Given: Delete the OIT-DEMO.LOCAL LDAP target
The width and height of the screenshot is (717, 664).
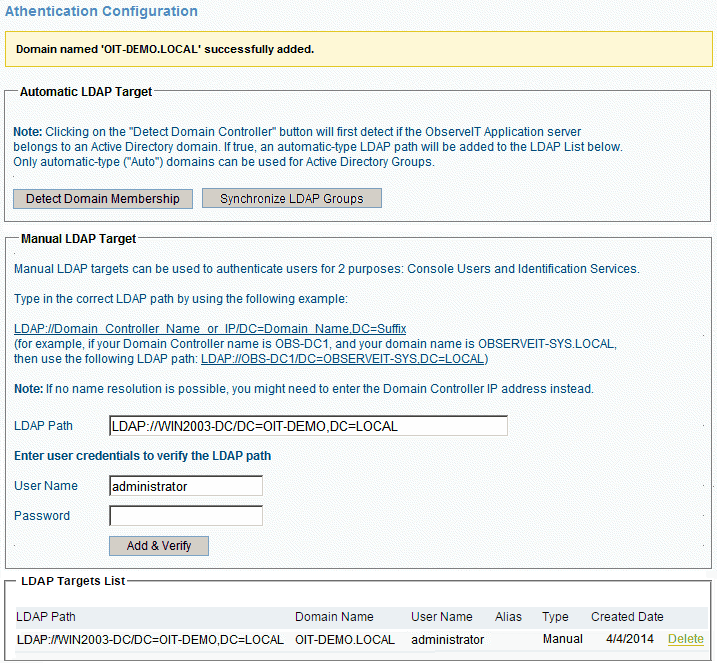Looking at the screenshot, I should pyautogui.click(x=685, y=639).
